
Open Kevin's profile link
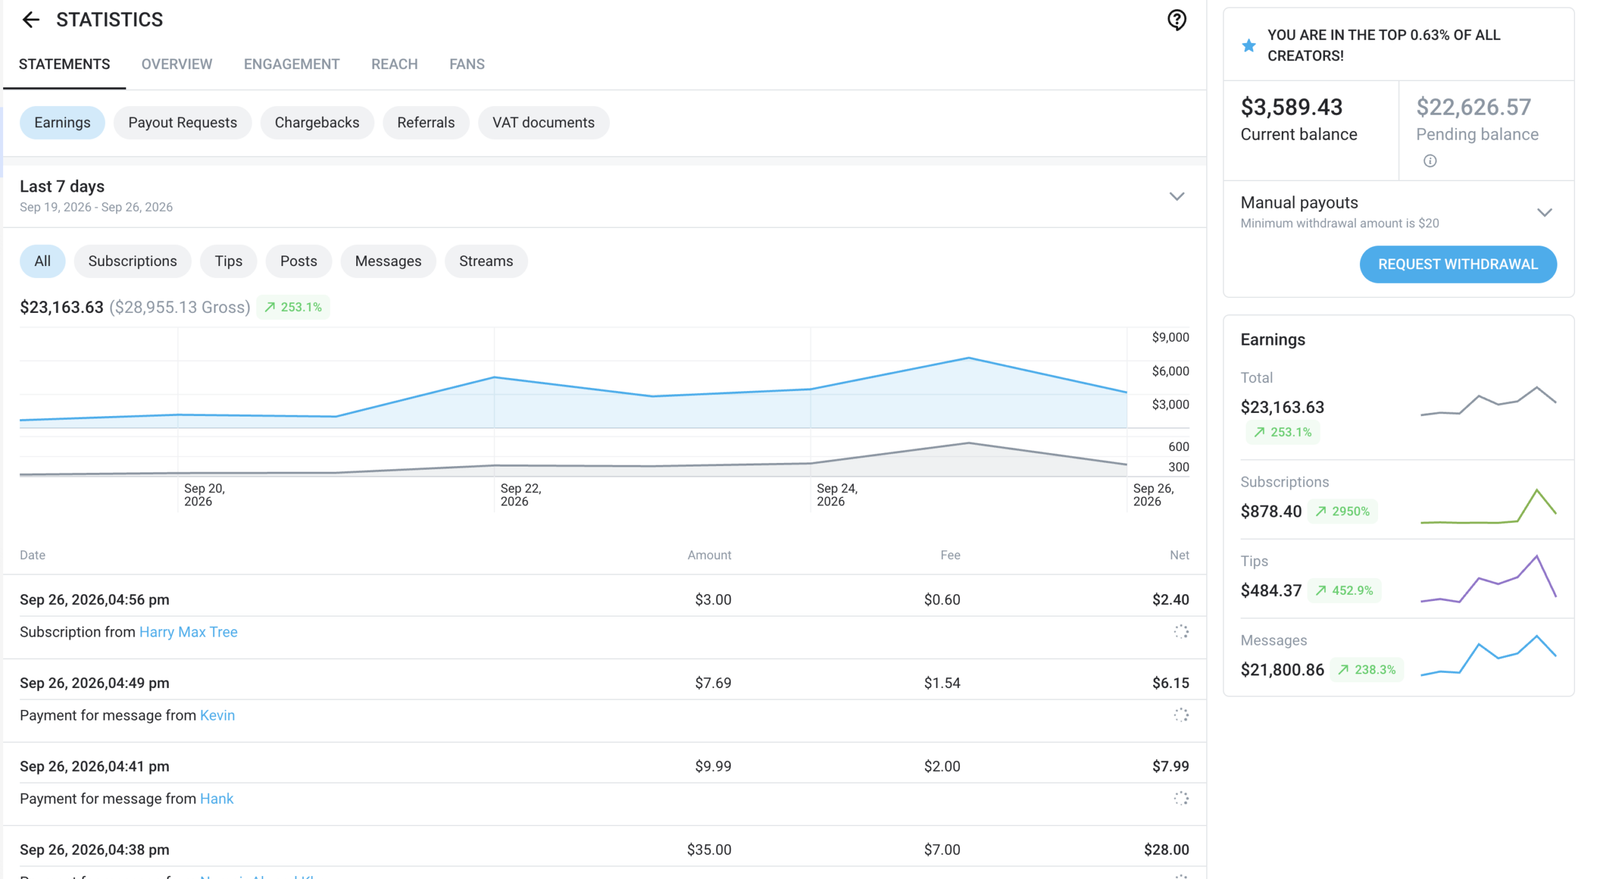coord(217,715)
